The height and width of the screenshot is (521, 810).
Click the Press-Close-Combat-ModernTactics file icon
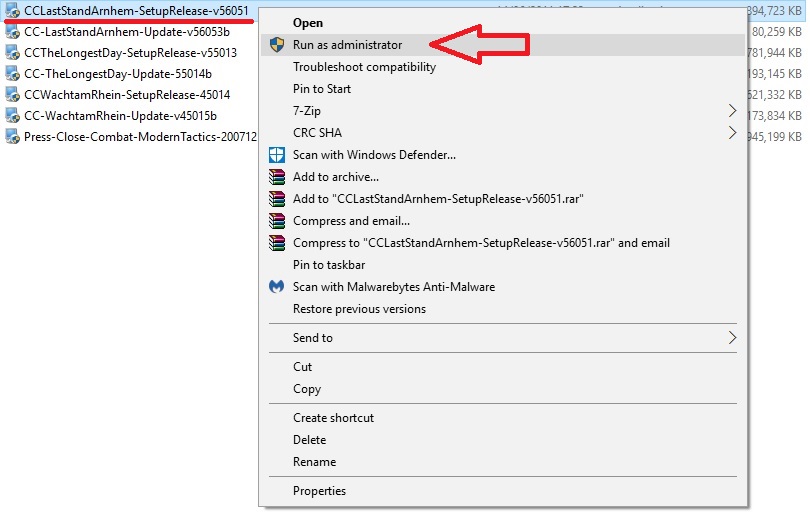coord(12,137)
